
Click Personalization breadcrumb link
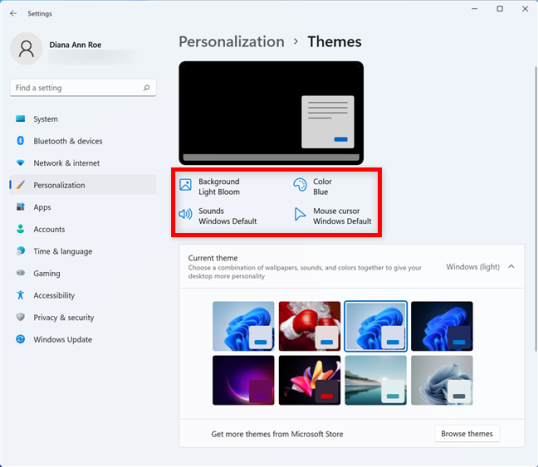point(232,42)
